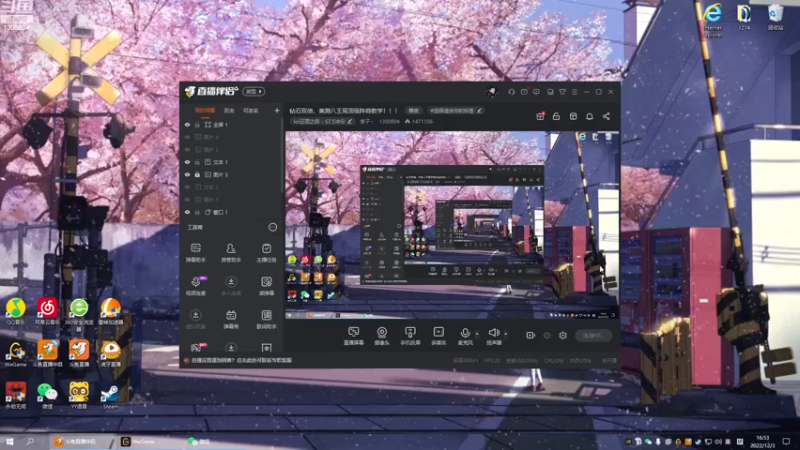This screenshot has height=450, width=800.
Task: Toggle visibility of the 窗口 1 source
Action: pos(187,212)
